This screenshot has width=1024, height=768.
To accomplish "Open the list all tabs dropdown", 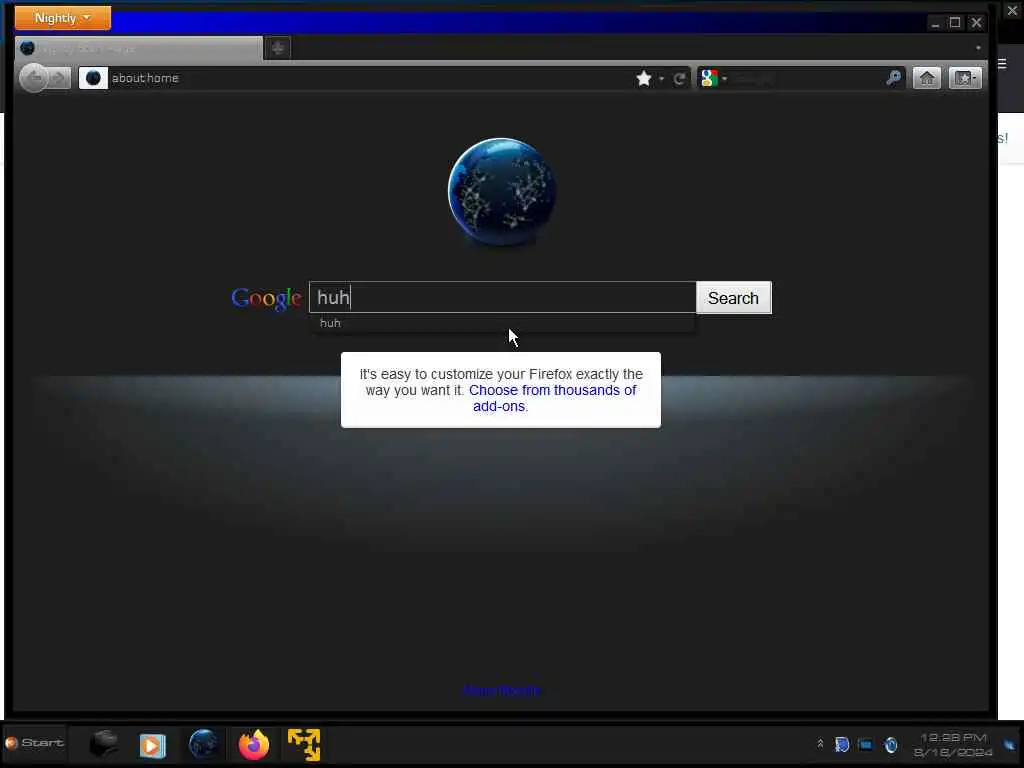I will 978,48.
